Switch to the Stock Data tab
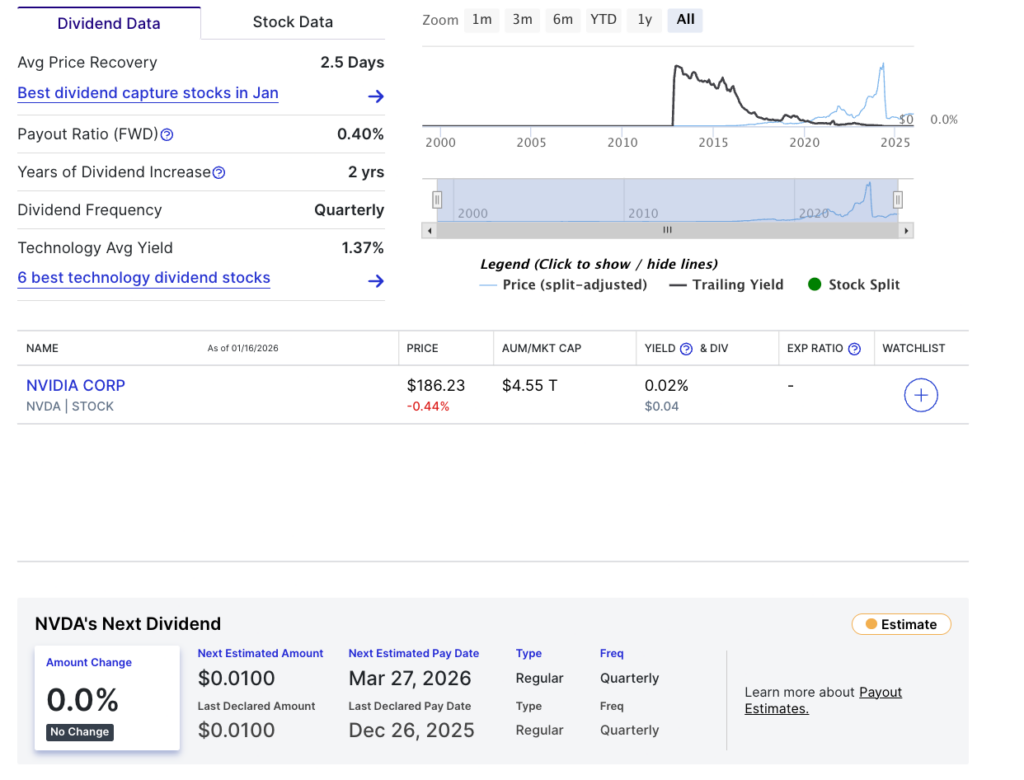 click(x=292, y=22)
